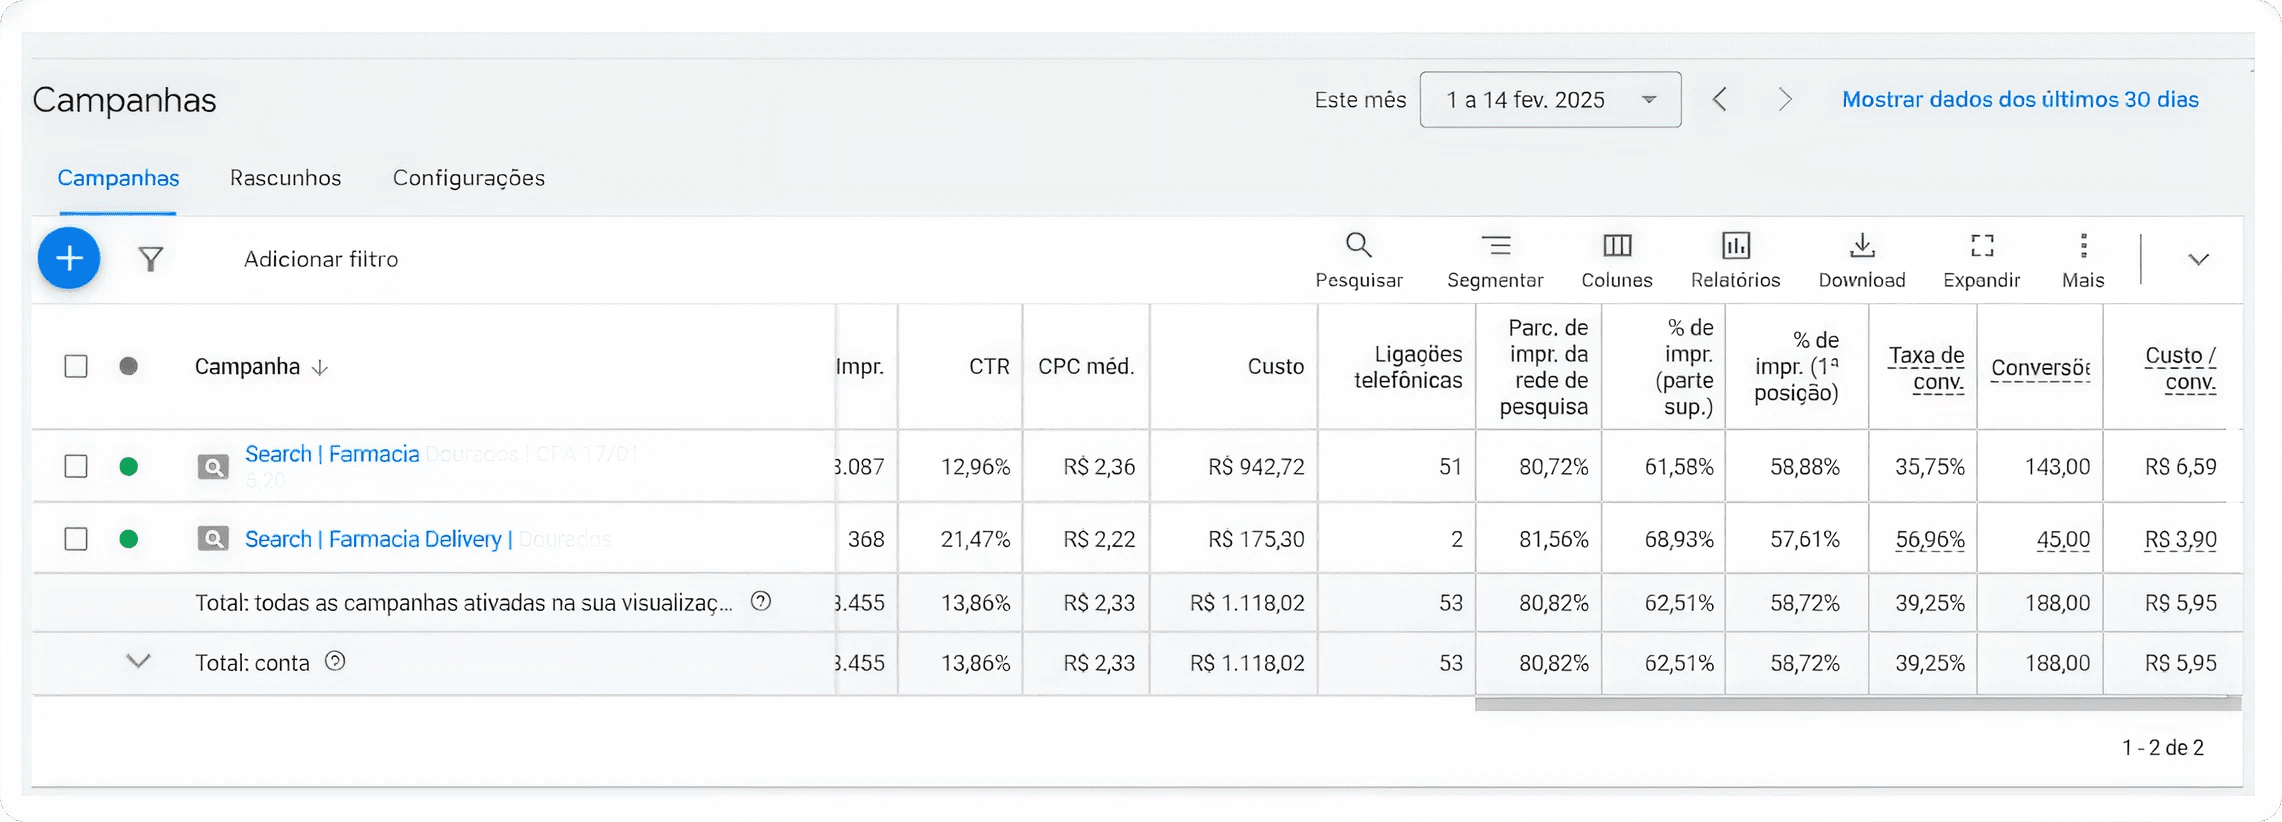Collapse the toolbar with the chevron
2282x822 pixels.
2198,260
